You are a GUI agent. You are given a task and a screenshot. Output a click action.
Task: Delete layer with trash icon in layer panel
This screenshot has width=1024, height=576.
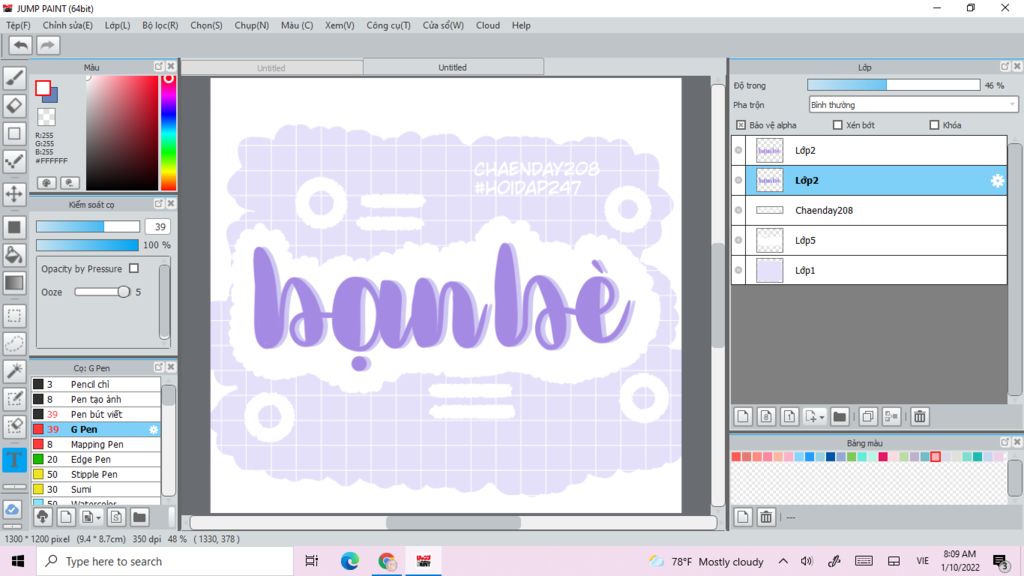(920, 417)
